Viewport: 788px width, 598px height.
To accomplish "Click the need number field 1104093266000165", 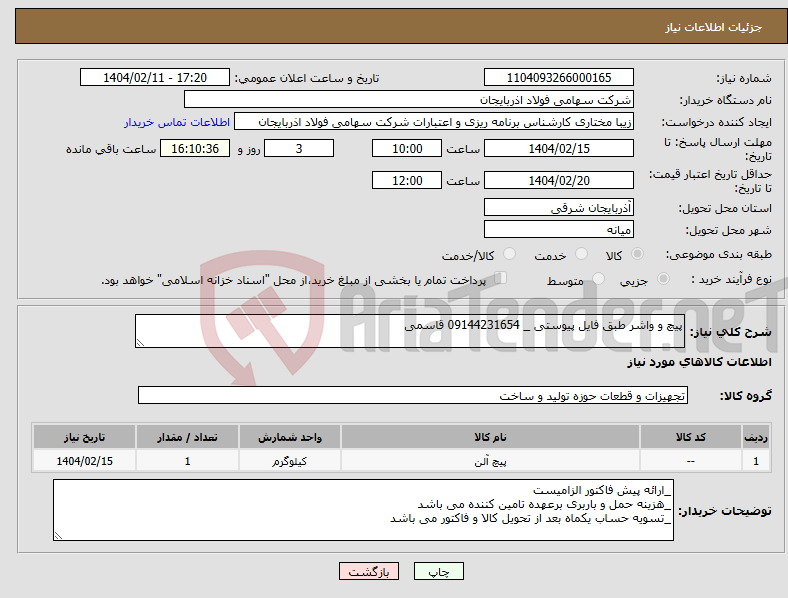I will [x=558, y=77].
